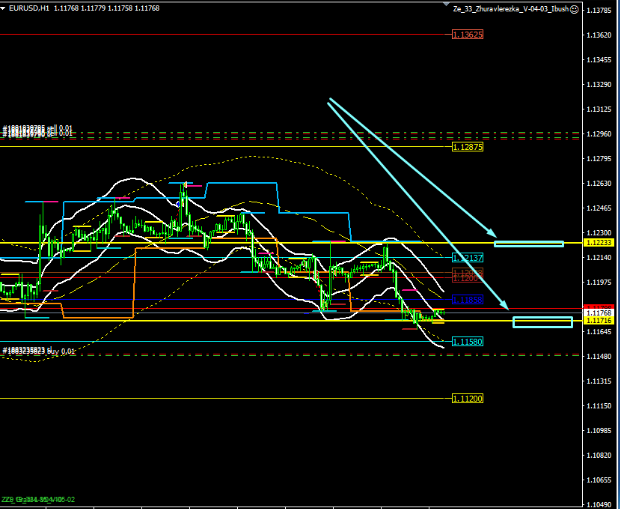This screenshot has height=509, width=620.
Task: Select the red 1.13625 level tag
Action: (x=467, y=35)
